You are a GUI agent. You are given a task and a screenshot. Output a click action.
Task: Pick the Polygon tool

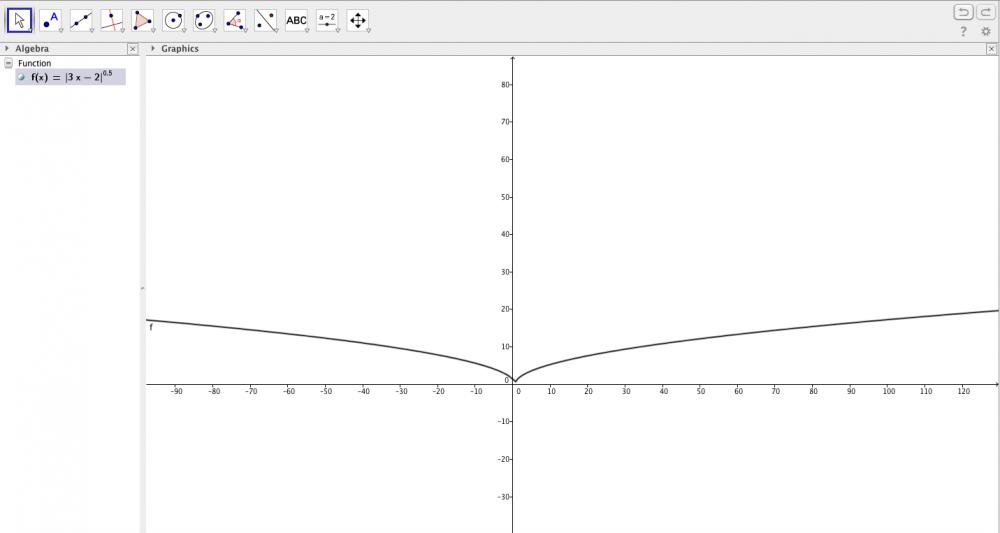[142, 20]
